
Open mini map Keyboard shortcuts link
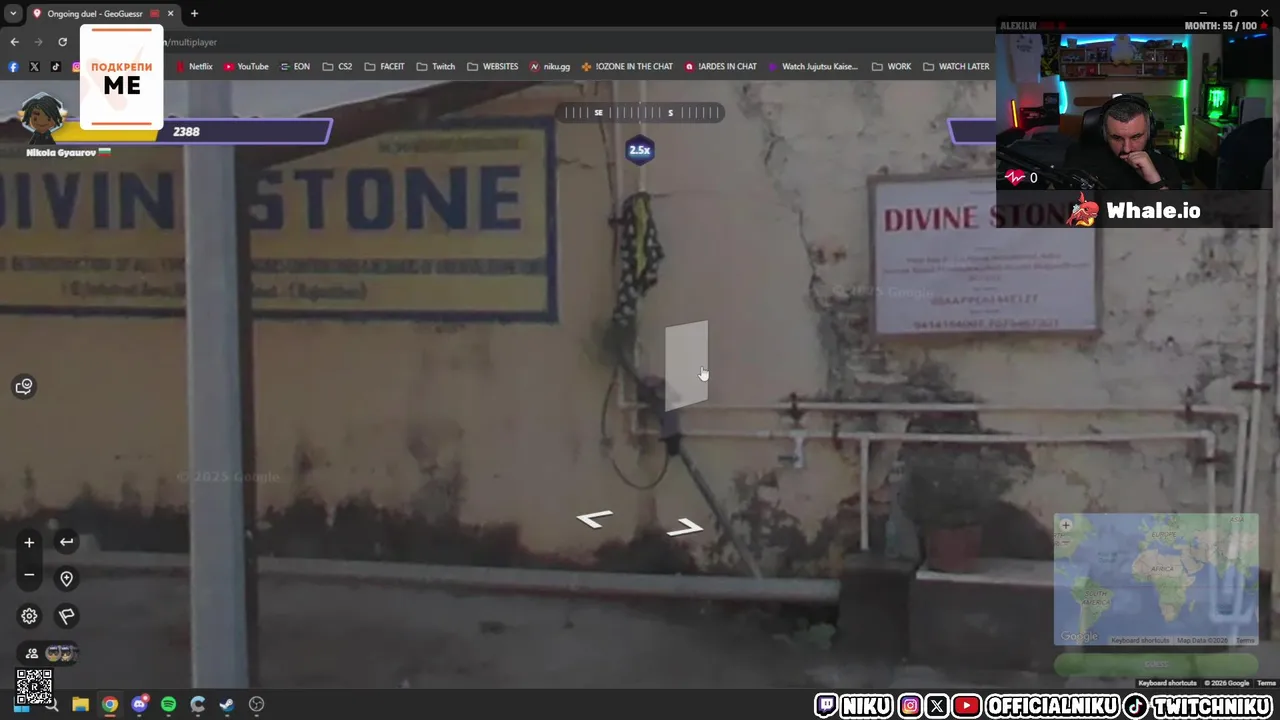click(x=1140, y=640)
